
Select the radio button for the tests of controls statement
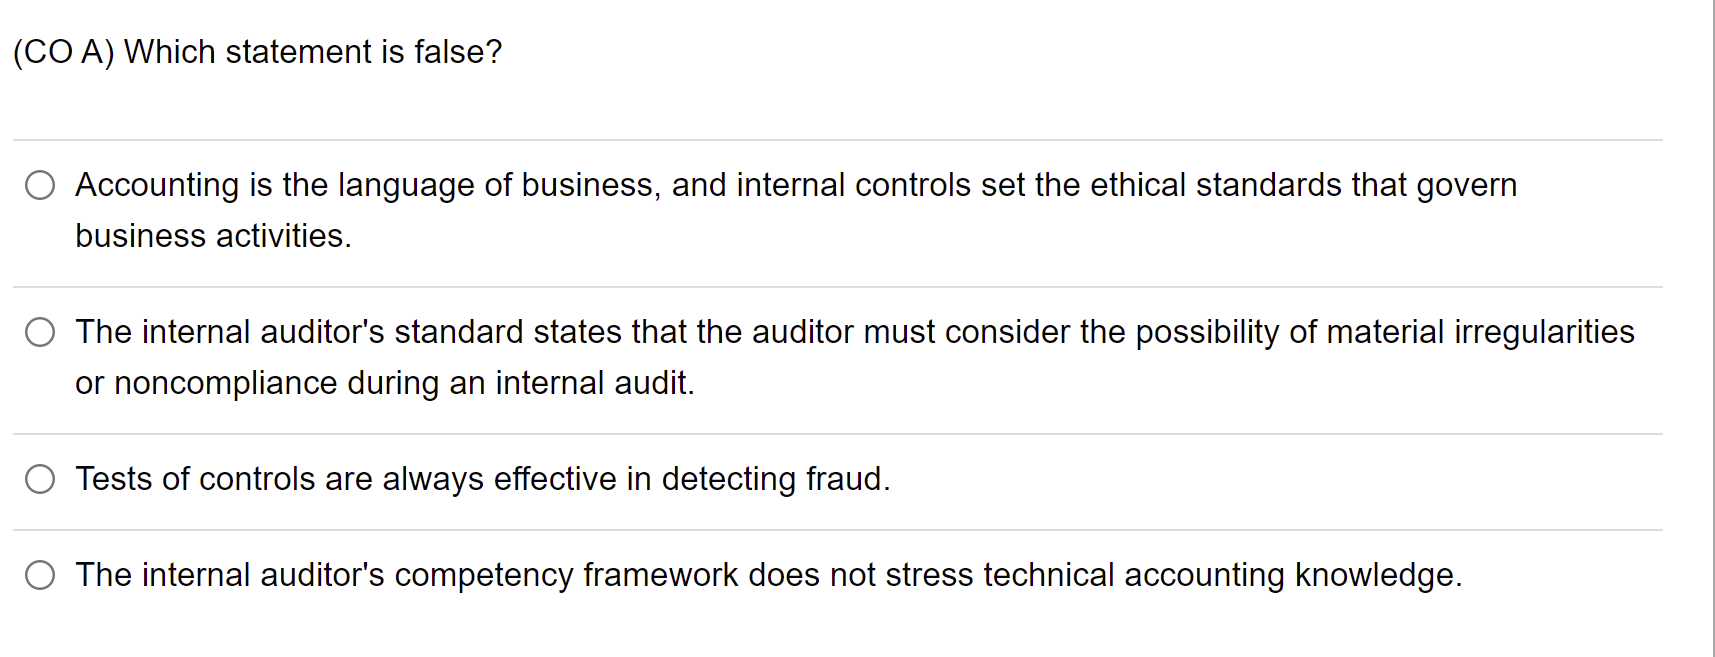pos(40,479)
